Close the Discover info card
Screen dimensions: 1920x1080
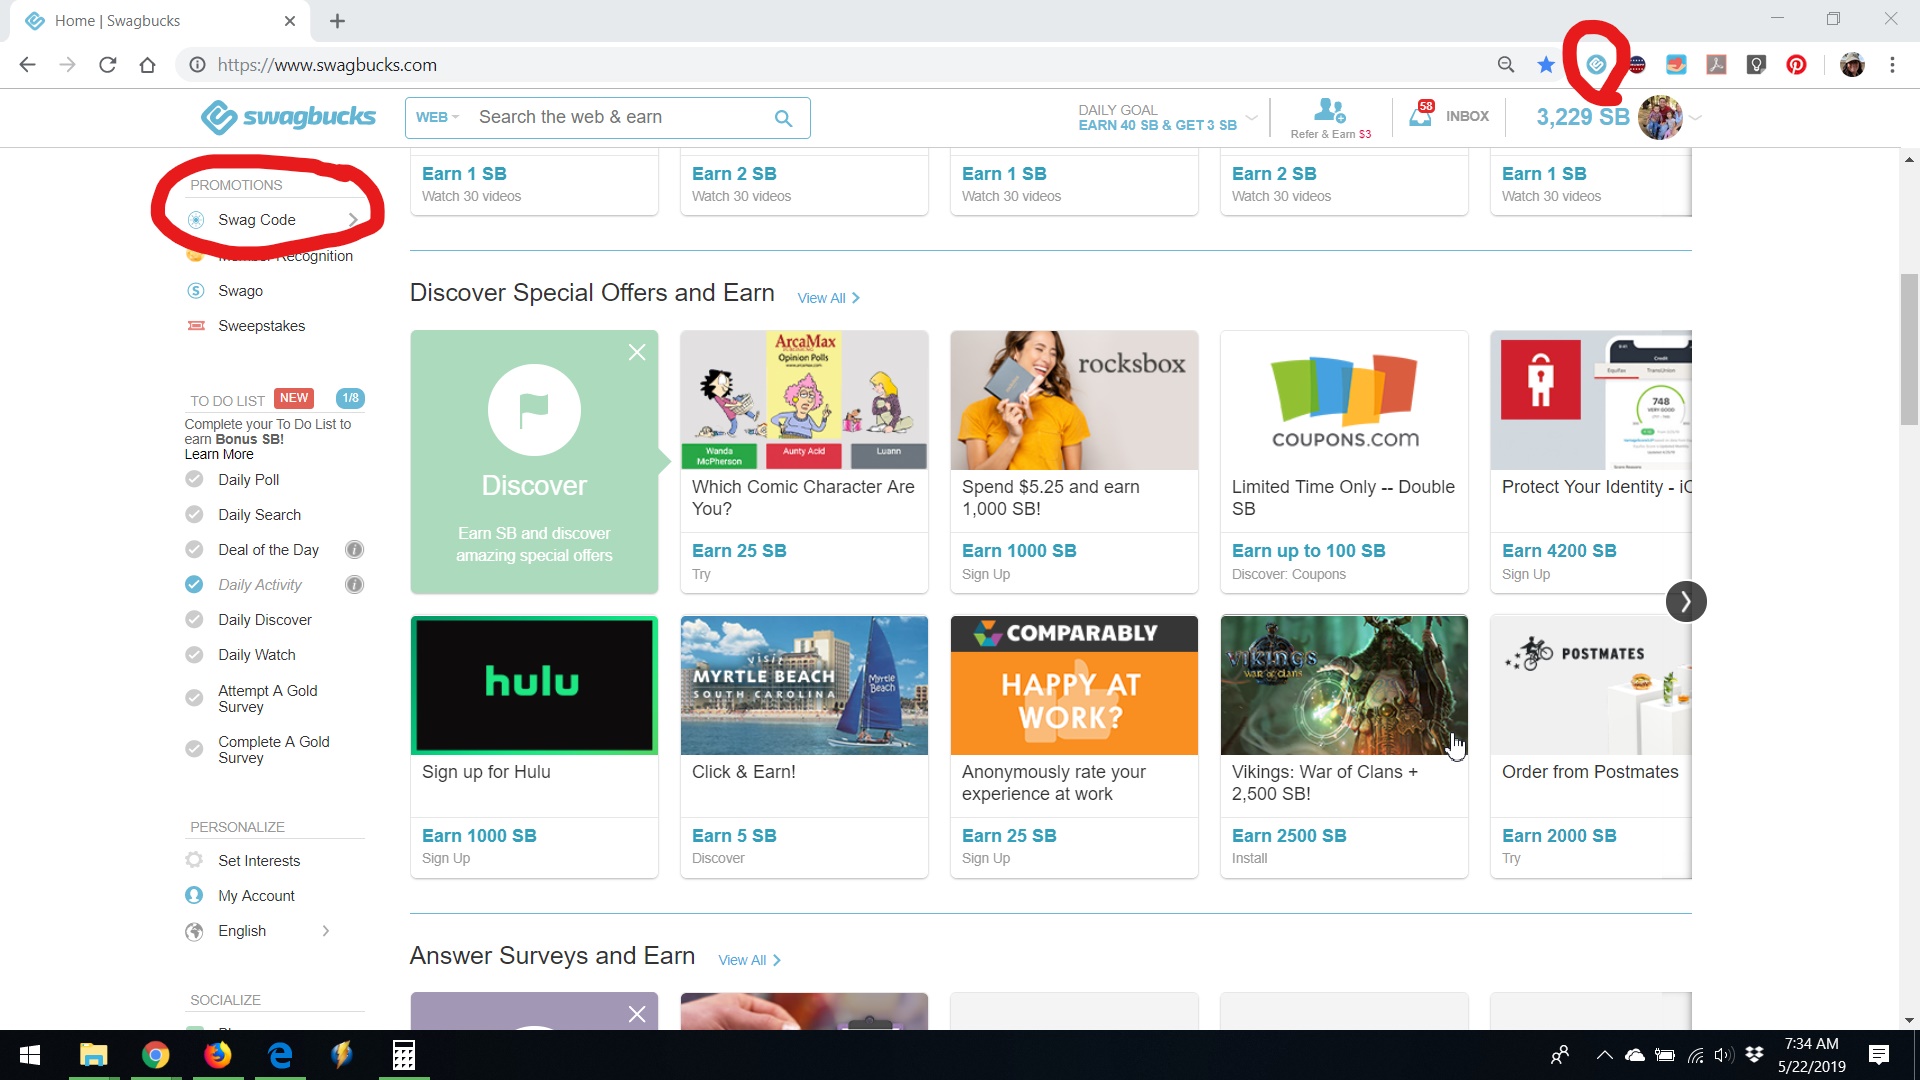pyautogui.click(x=637, y=352)
